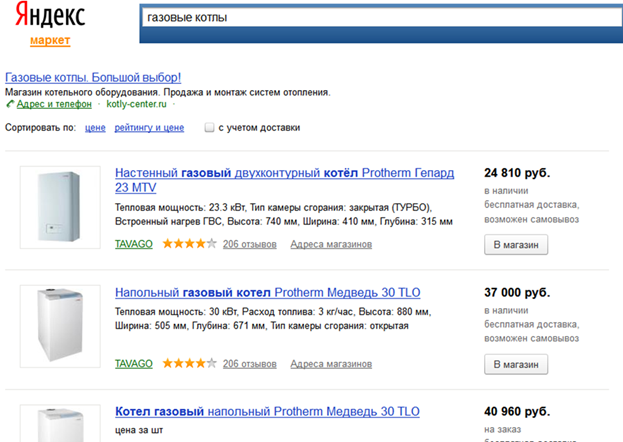Open thumbnail of Напольный Protherm Медведь 30 TLO
Viewport: 623px width, 442px height.
60,327
